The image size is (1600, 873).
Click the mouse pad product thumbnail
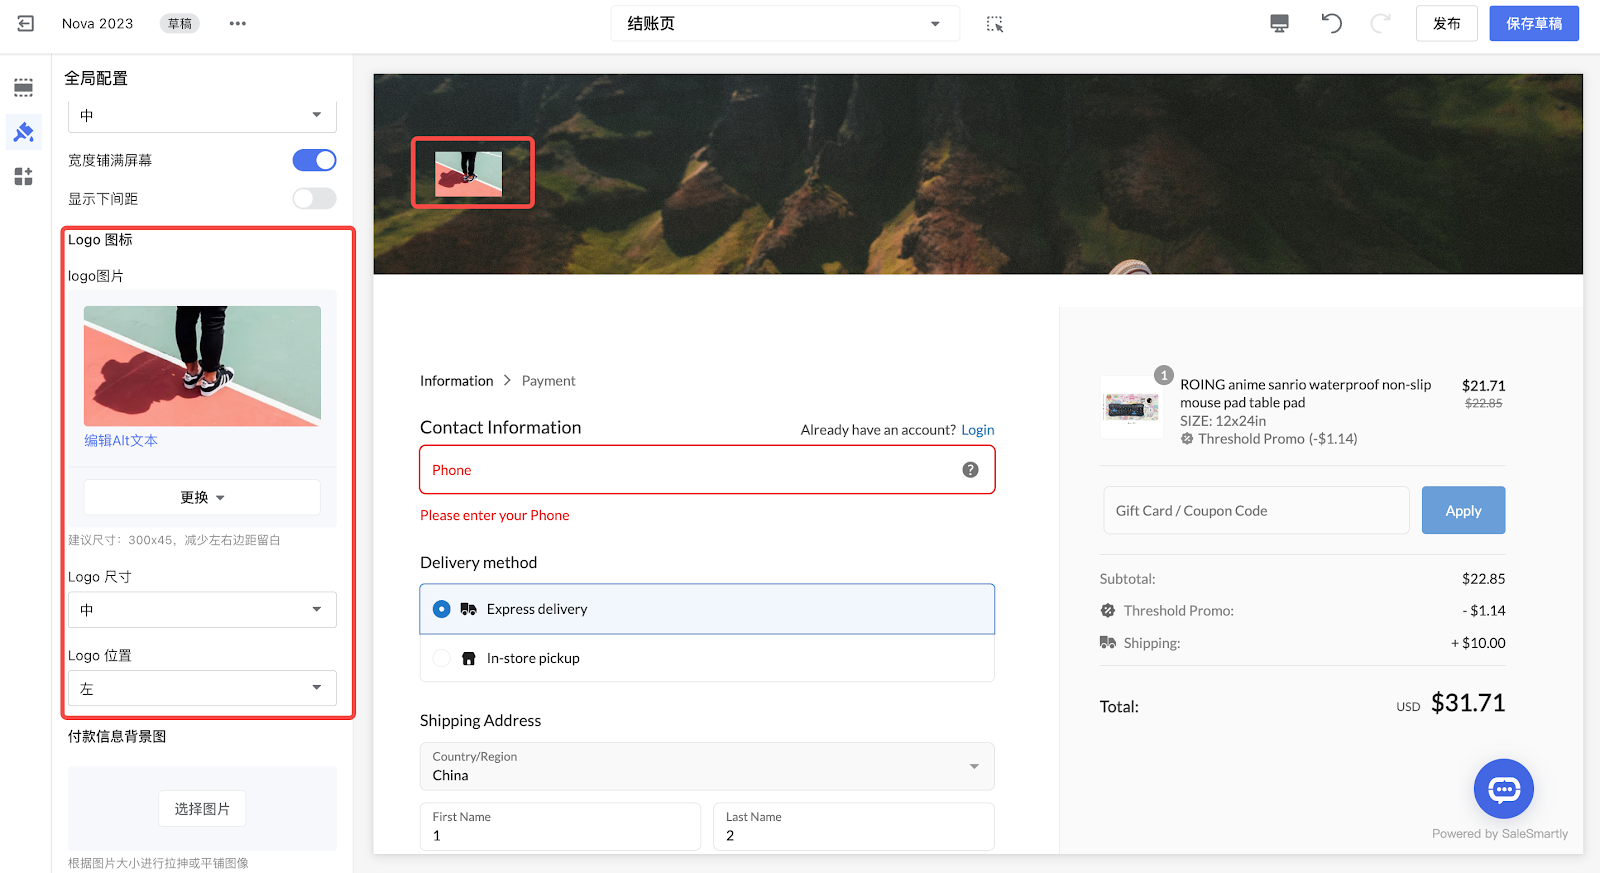point(1131,407)
